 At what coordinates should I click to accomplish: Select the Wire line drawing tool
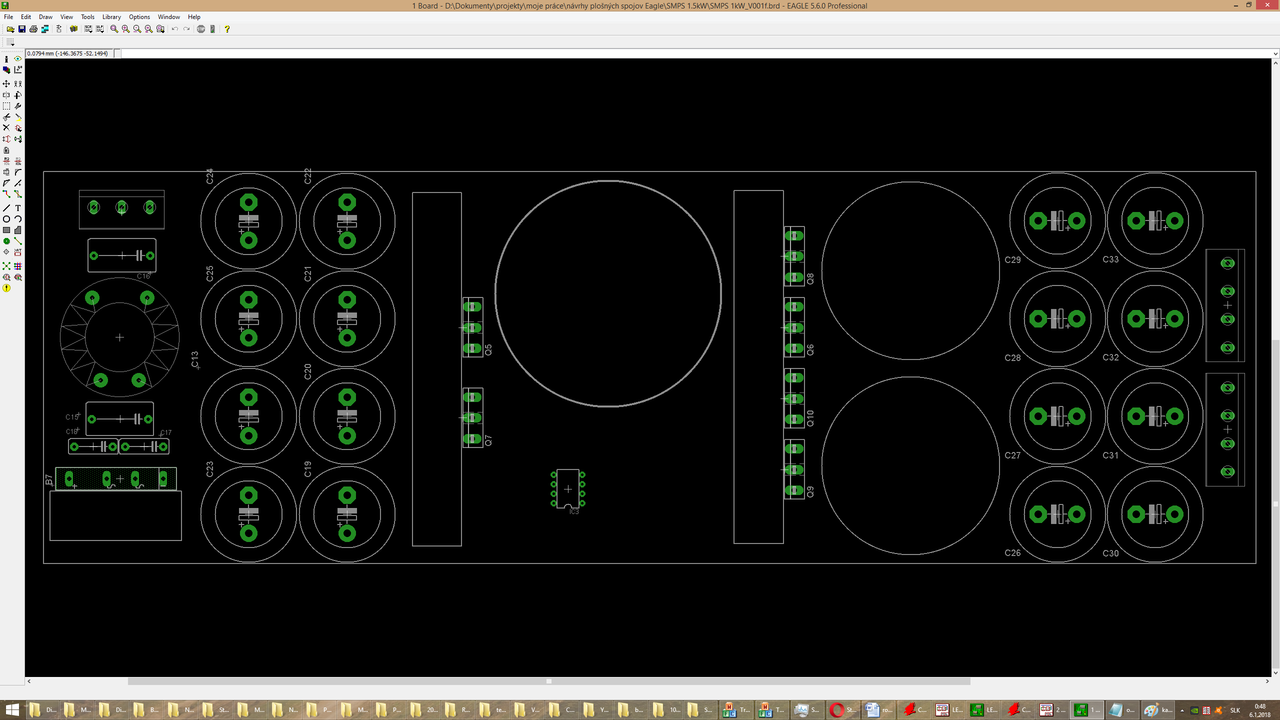pyautogui.click(x=7, y=208)
